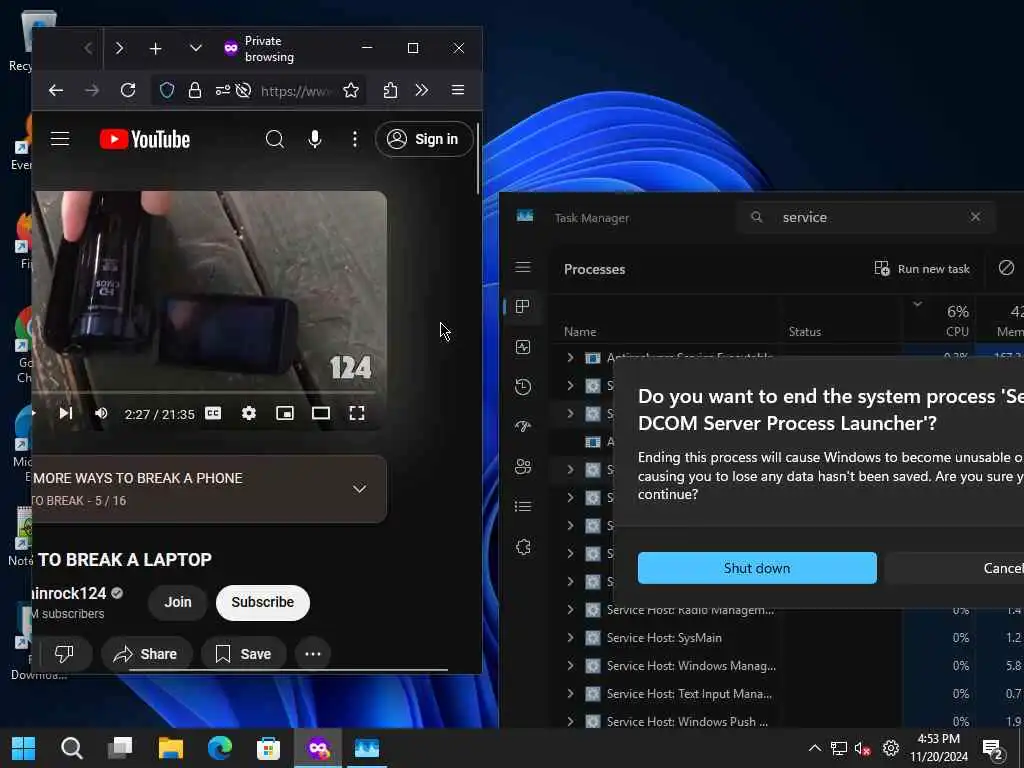Bookmark this page with star icon
1024x768 pixels.
[351, 90]
